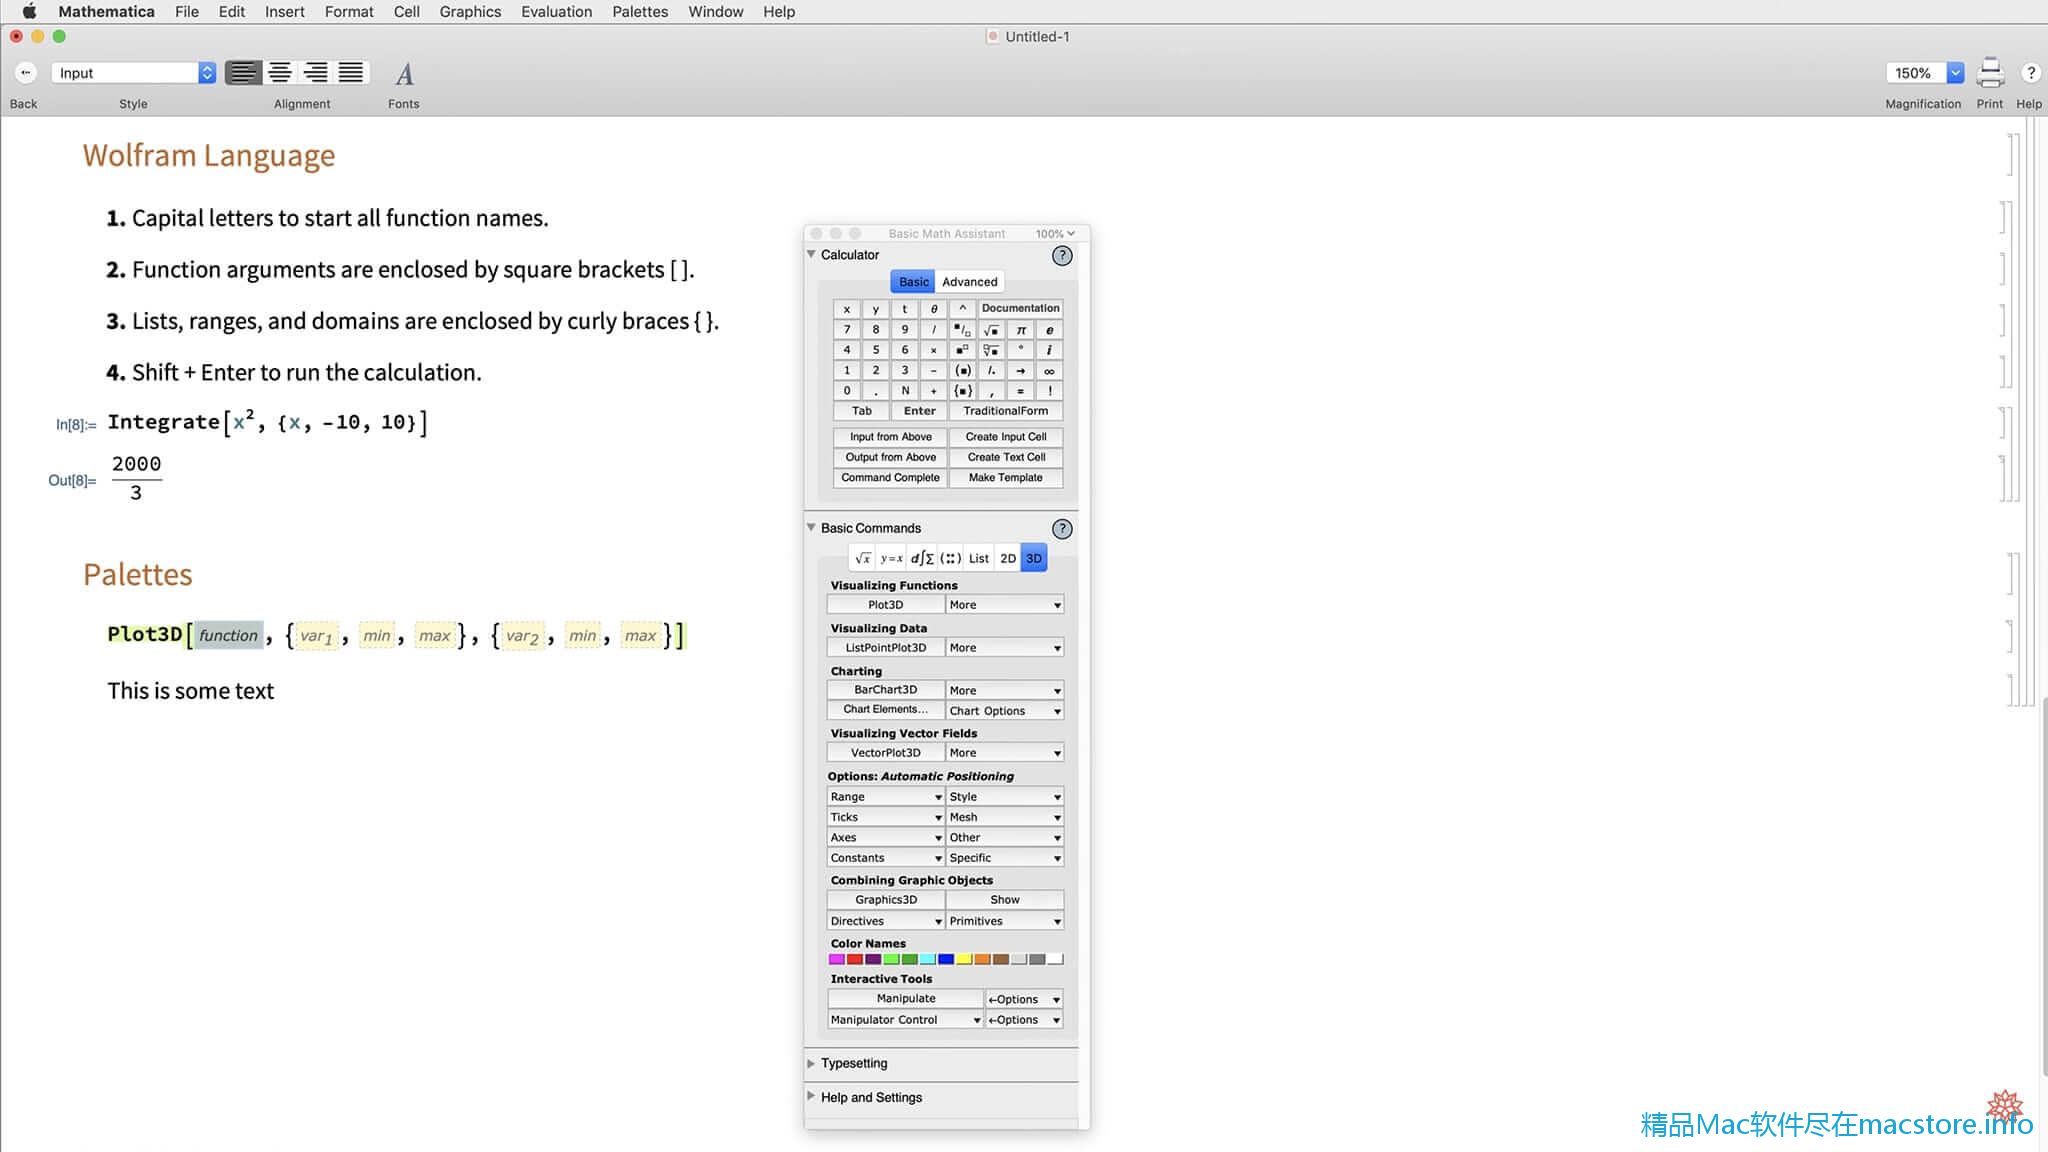2048x1152 pixels.
Task: Open the Style dropdown showing Input
Action: point(134,73)
